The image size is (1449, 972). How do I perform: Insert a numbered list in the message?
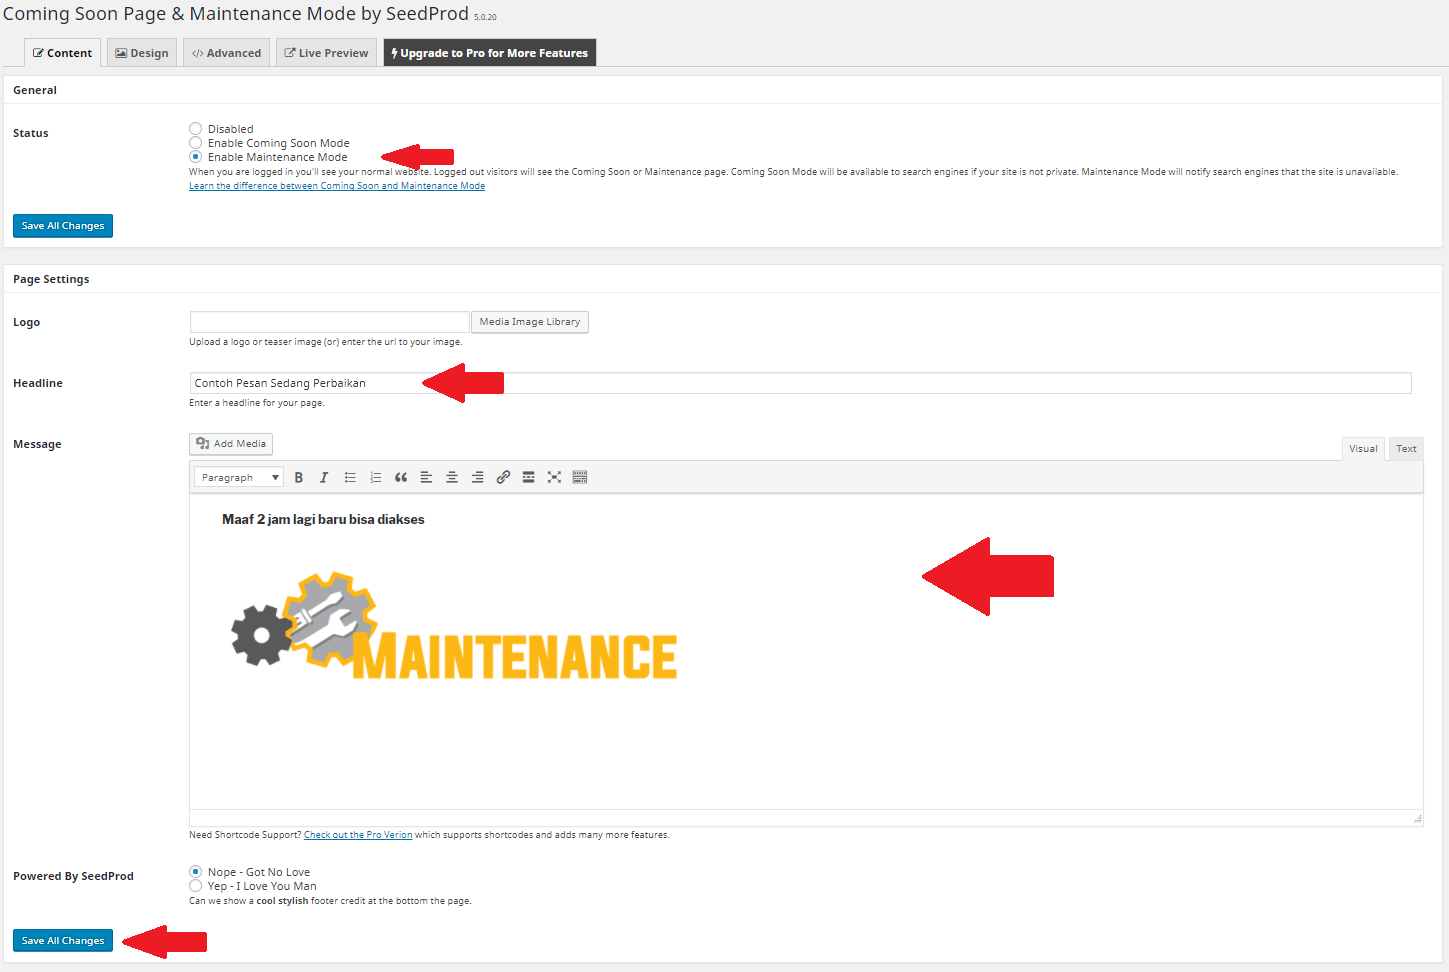[375, 477]
